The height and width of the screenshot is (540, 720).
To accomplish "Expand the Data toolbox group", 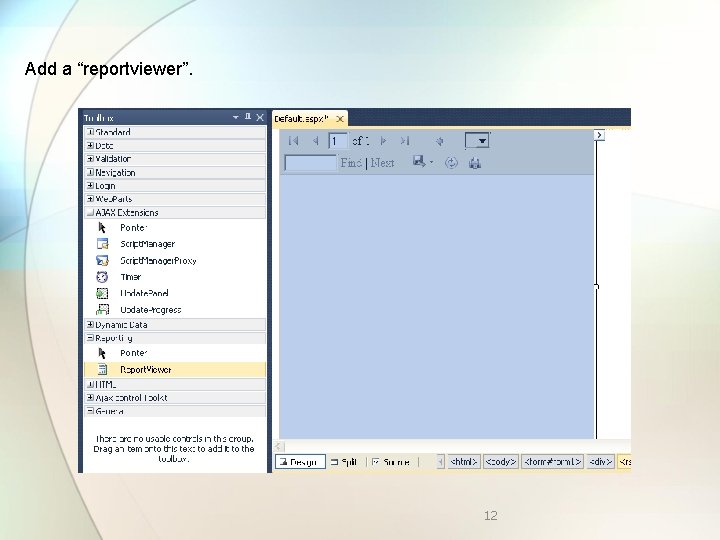I will coord(90,145).
